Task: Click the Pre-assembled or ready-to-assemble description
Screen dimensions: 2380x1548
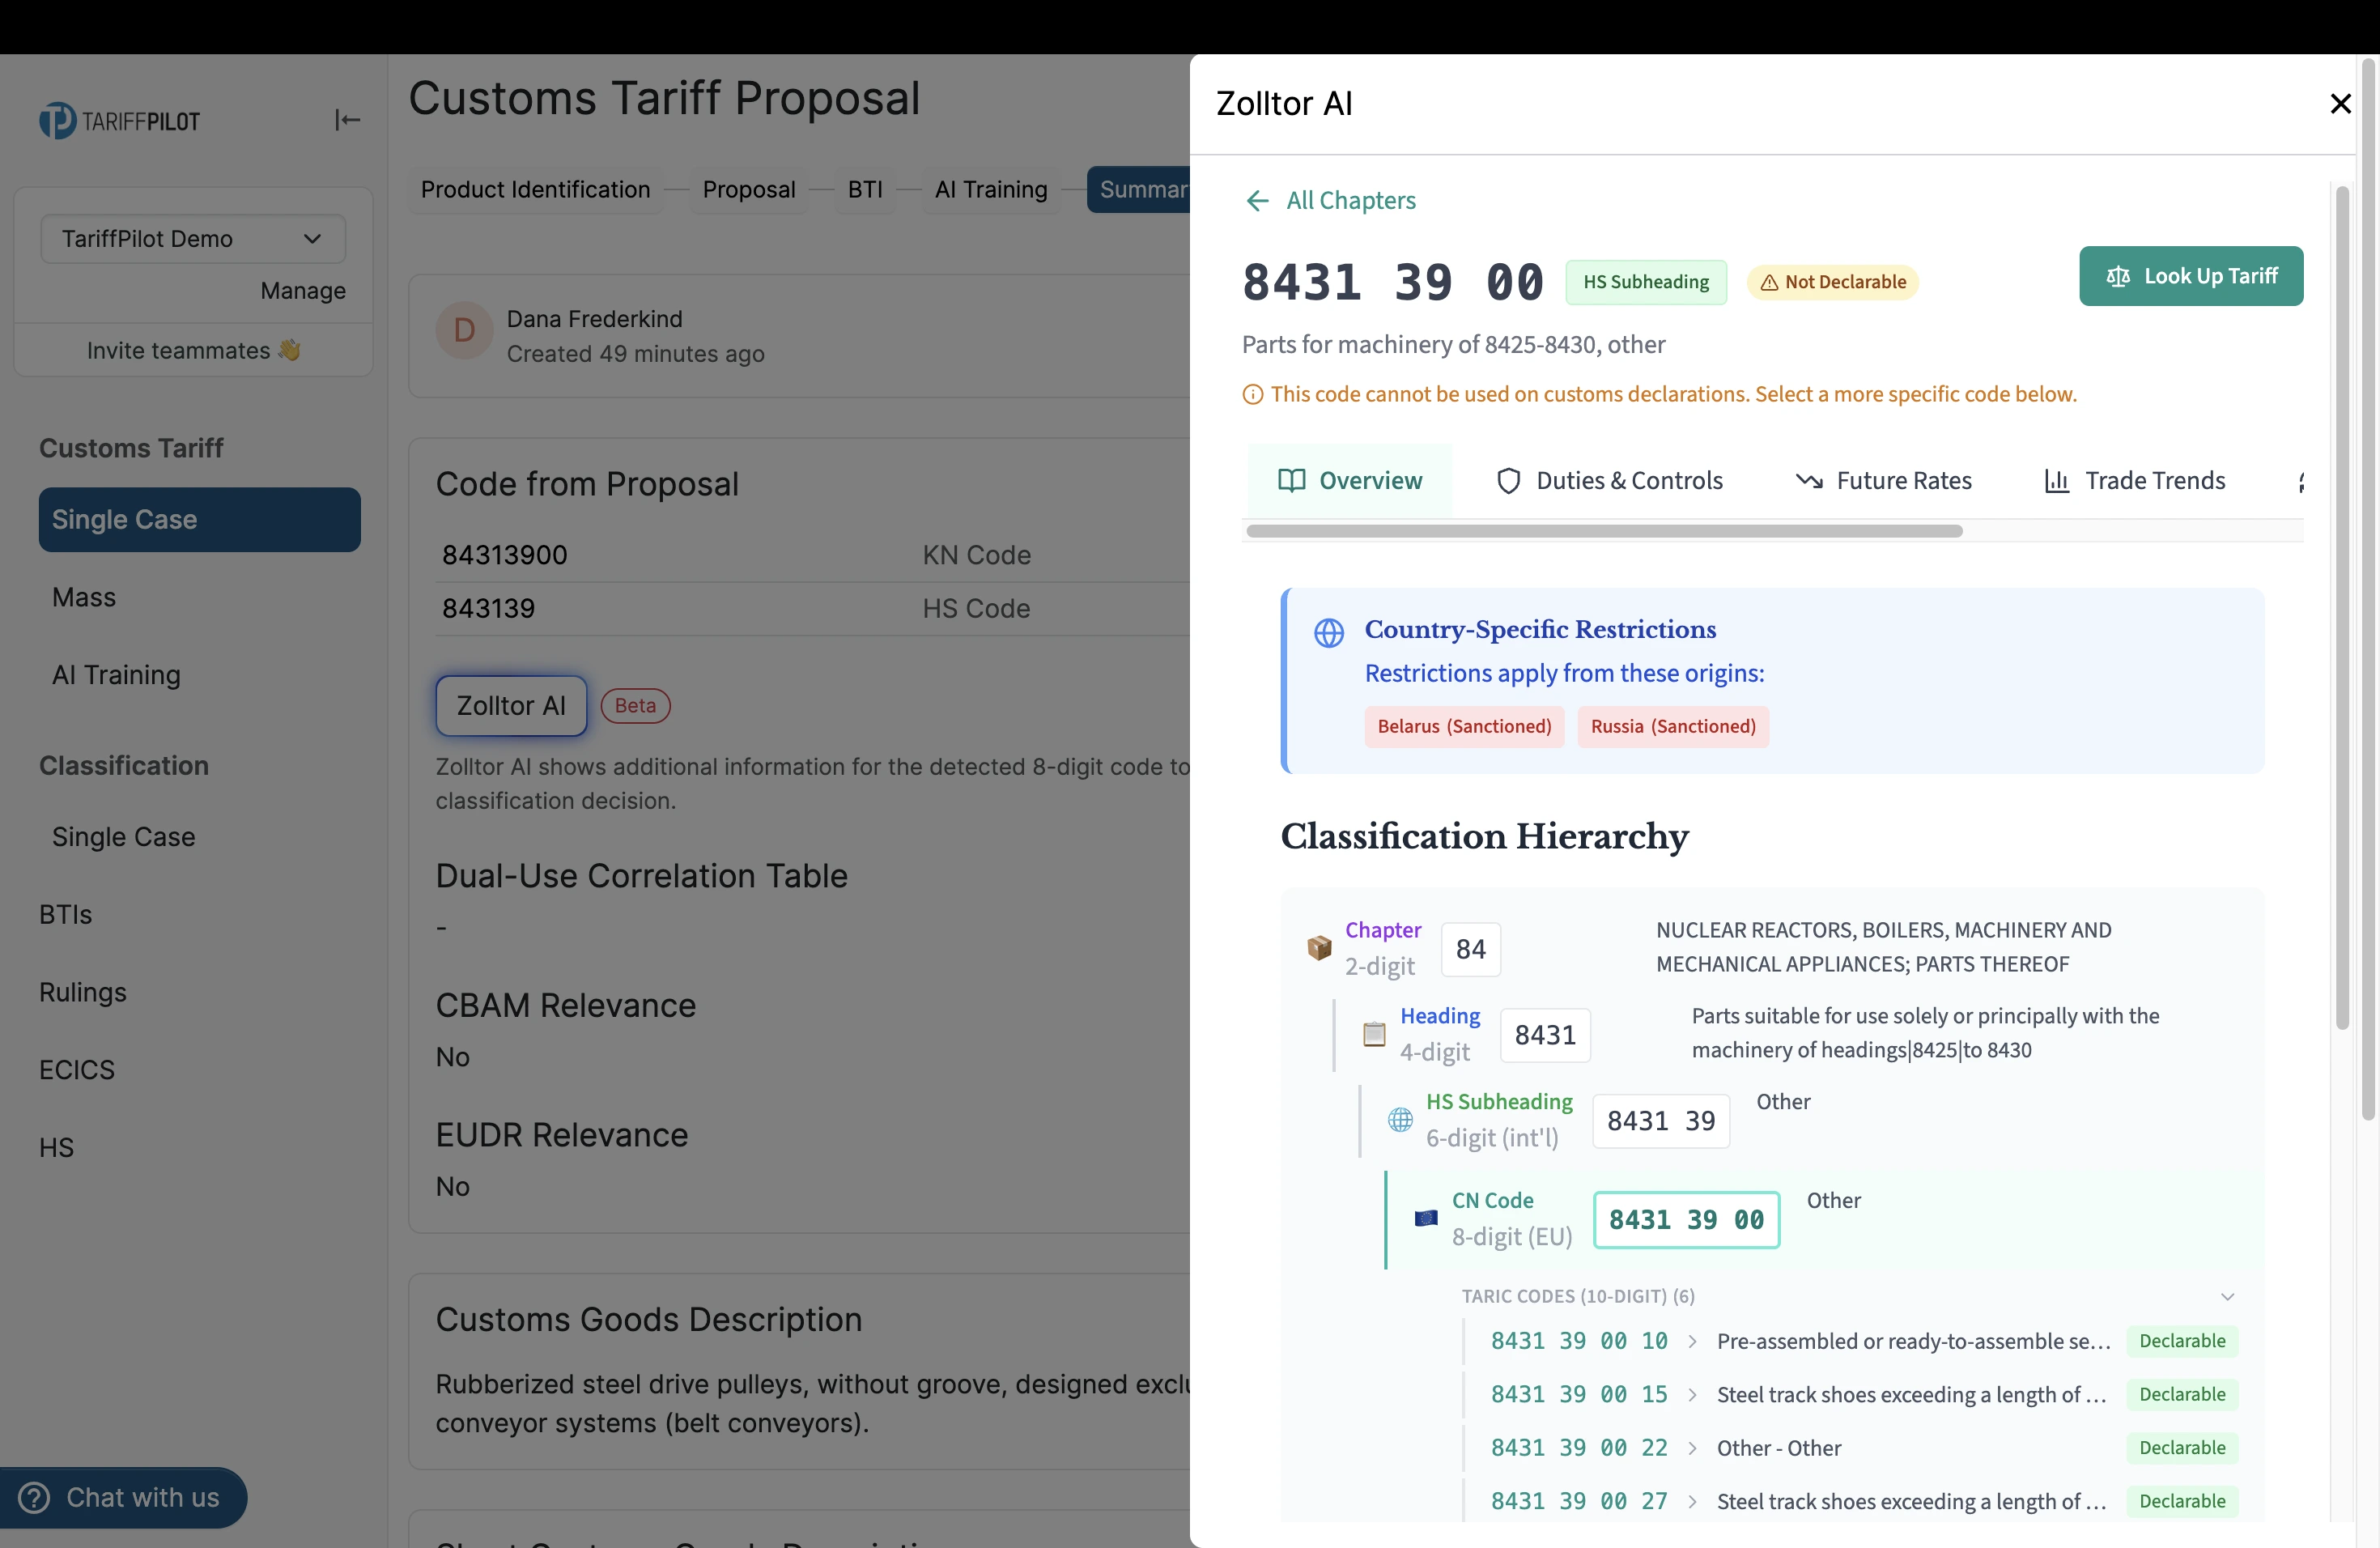Action: coord(1913,1341)
